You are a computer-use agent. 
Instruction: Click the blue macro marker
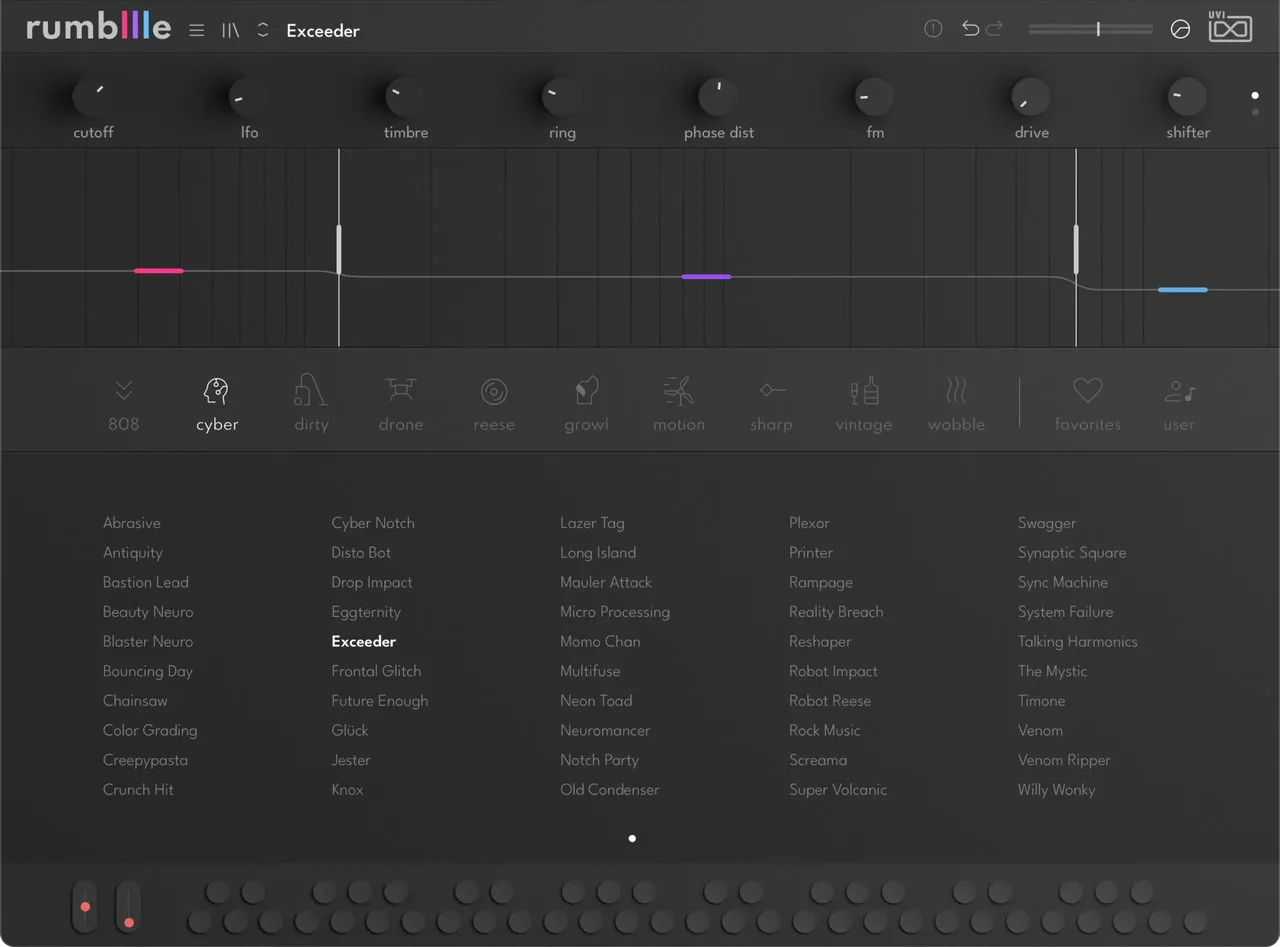coord(1182,289)
